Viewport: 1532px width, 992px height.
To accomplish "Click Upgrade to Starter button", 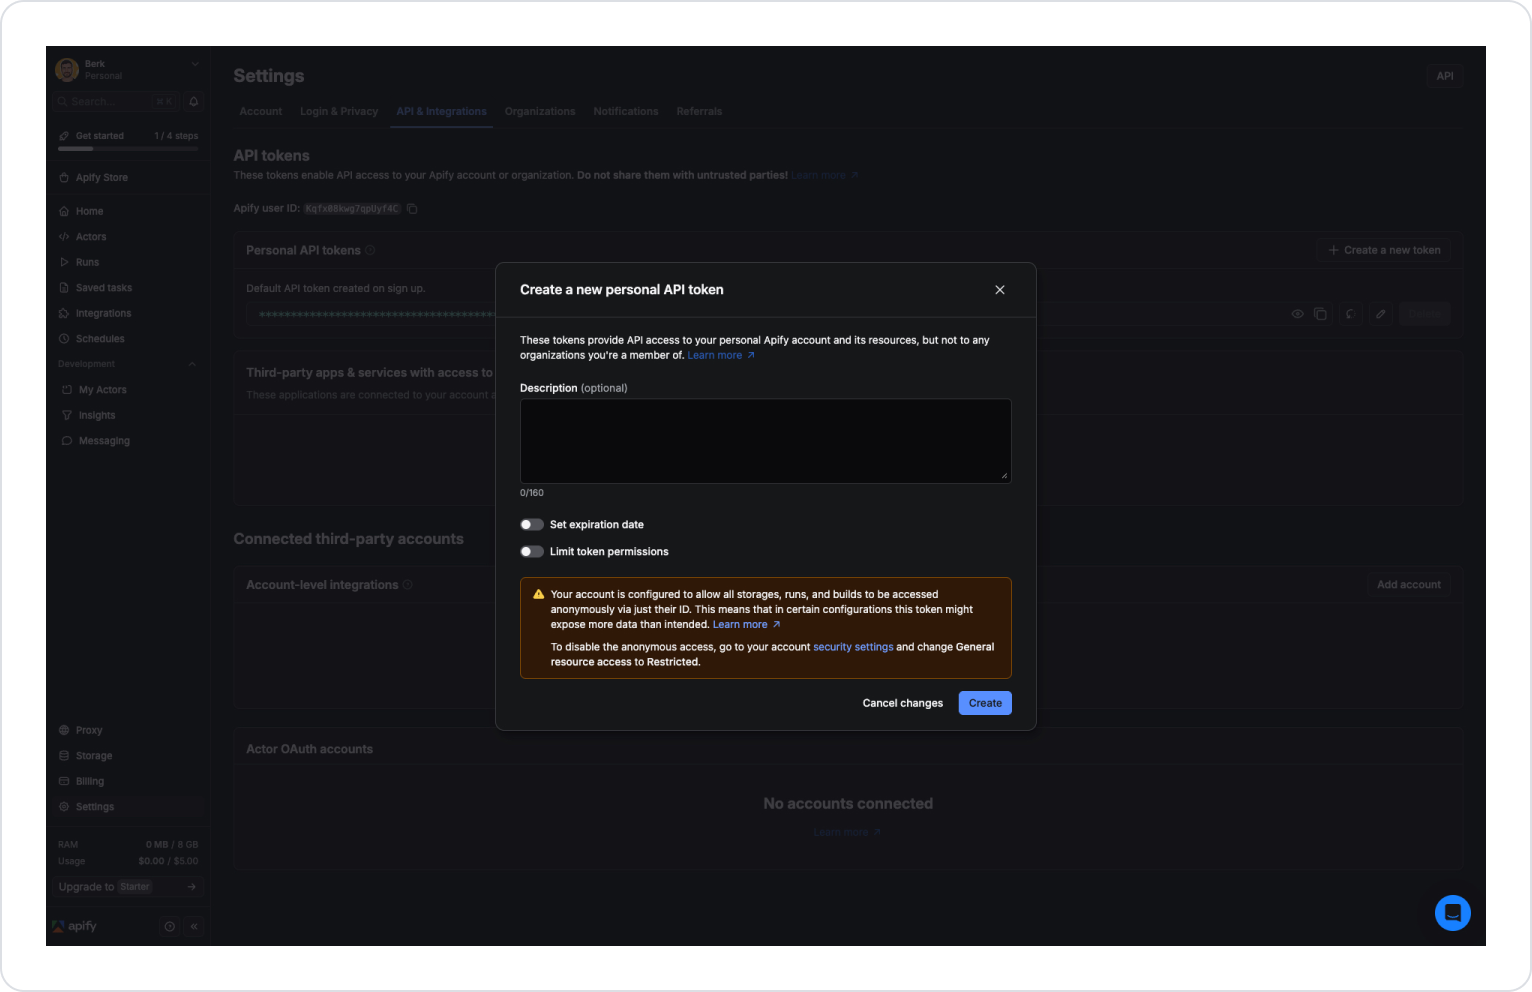I will pyautogui.click(x=128, y=887).
